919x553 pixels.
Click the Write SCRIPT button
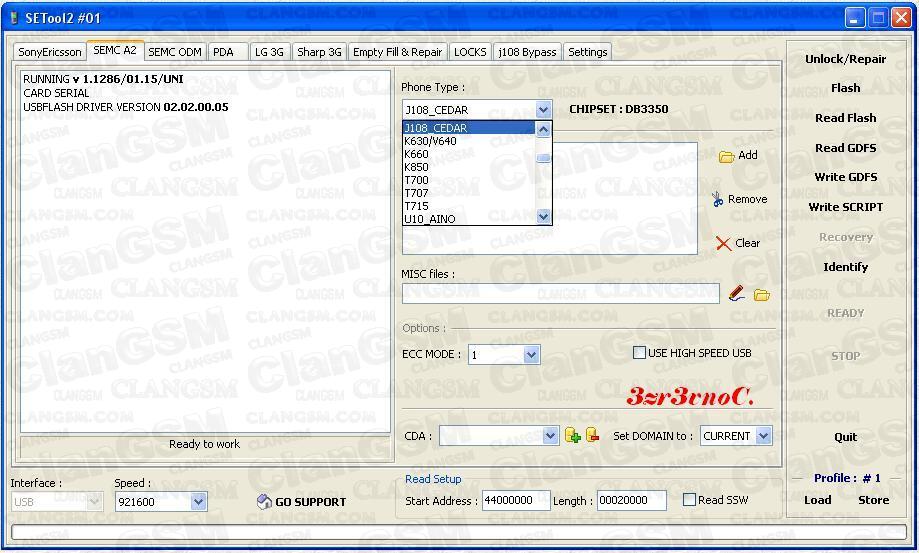[x=845, y=207]
